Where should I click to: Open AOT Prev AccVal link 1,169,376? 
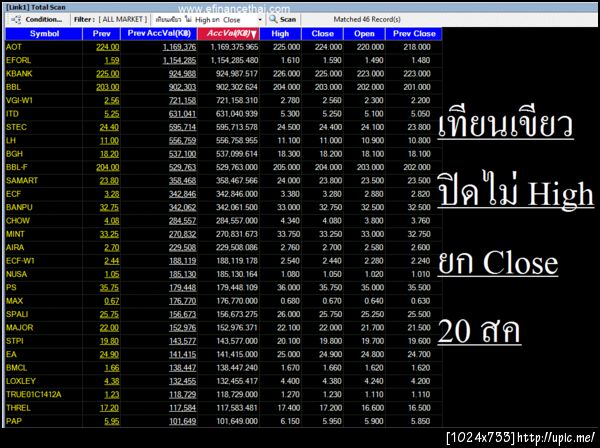pyautogui.click(x=179, y=47)
